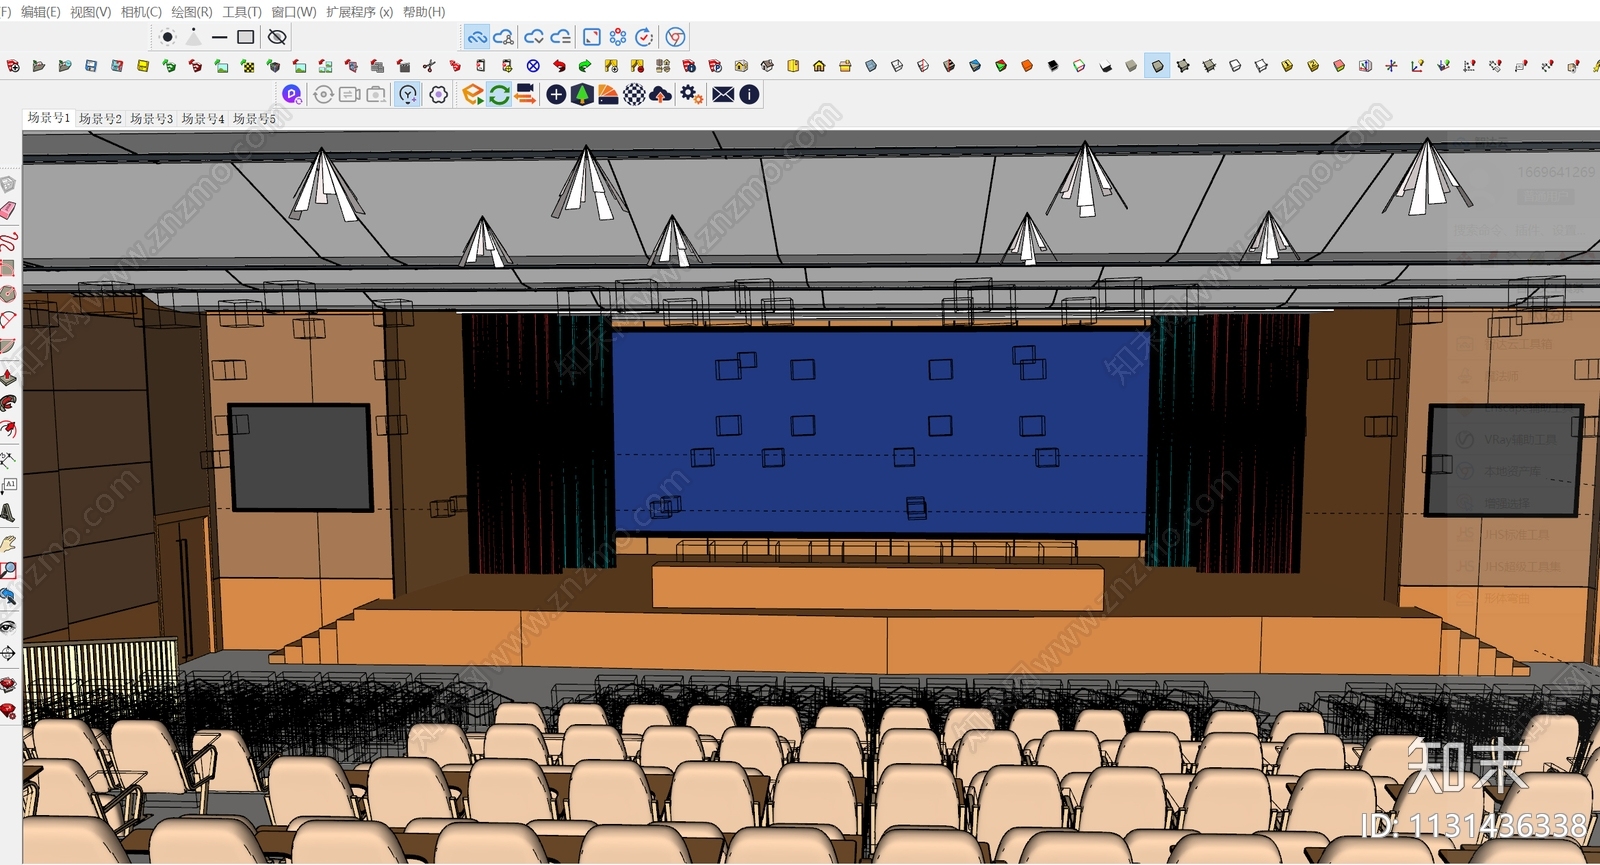Click the green tree asset library icon
This screenshot has height=865, width=1600.
(x=582, y=94)
